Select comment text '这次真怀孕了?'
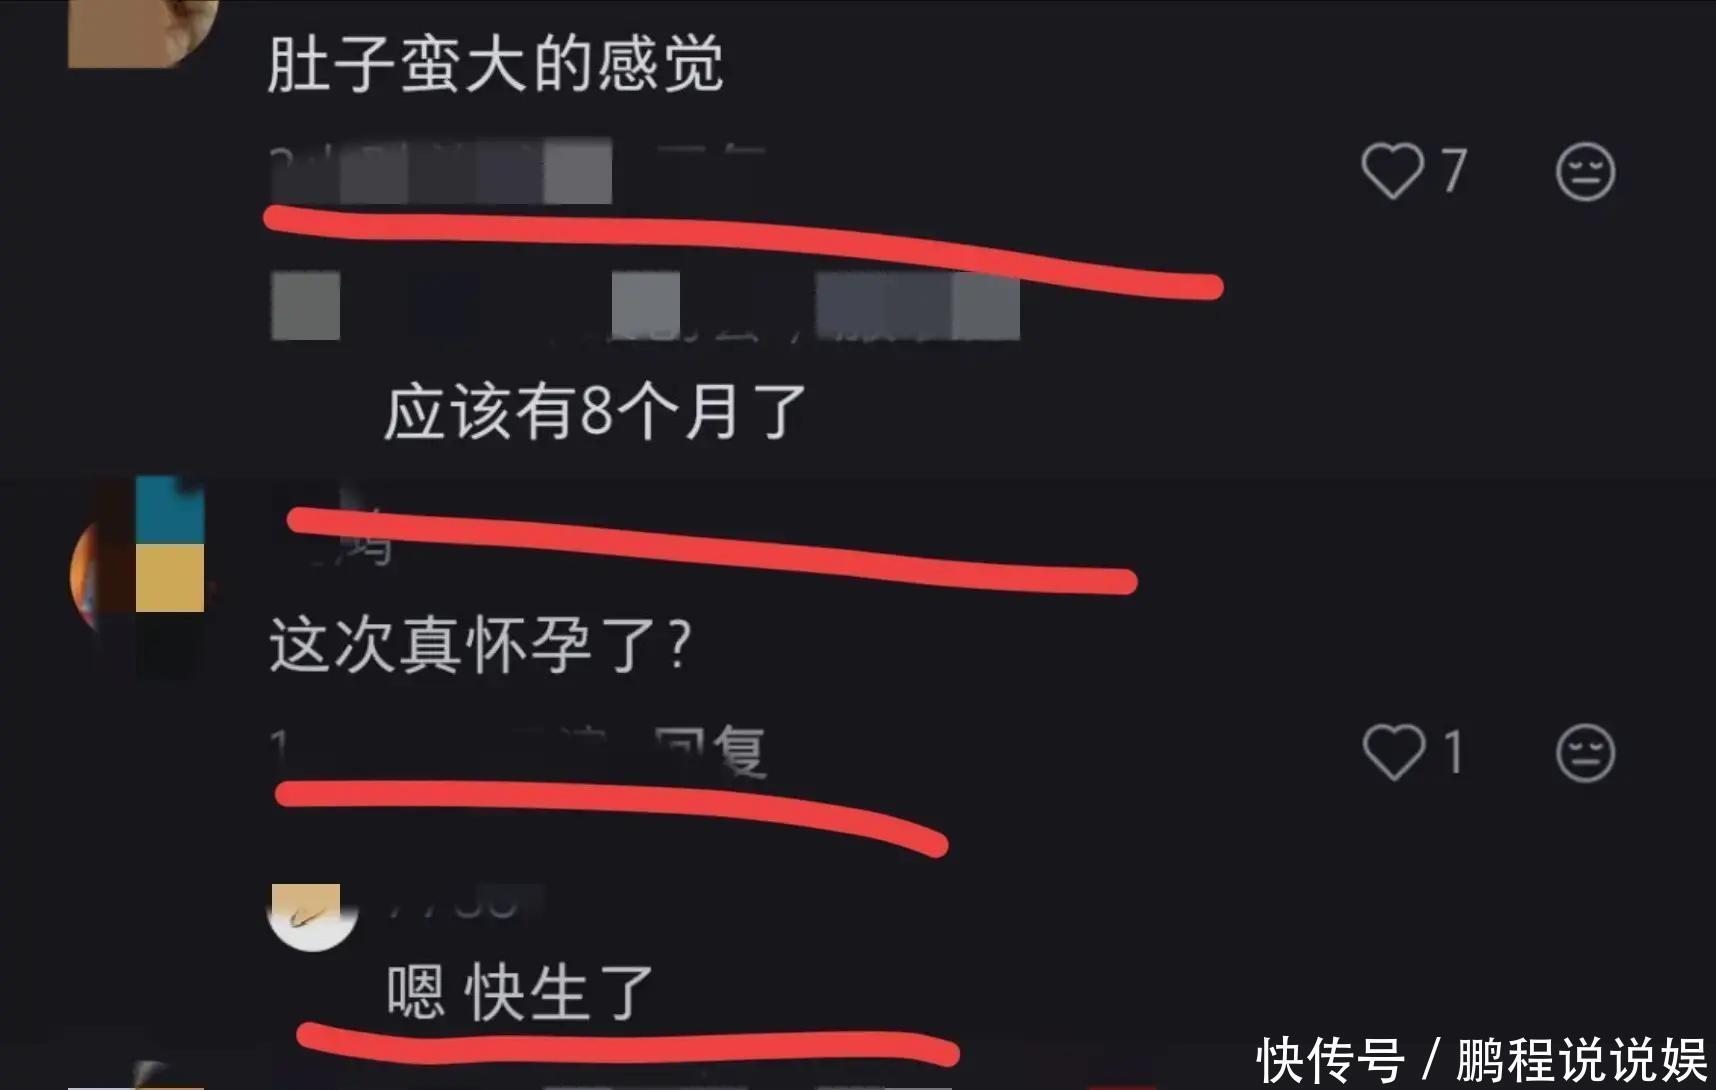 click(480, 645)
